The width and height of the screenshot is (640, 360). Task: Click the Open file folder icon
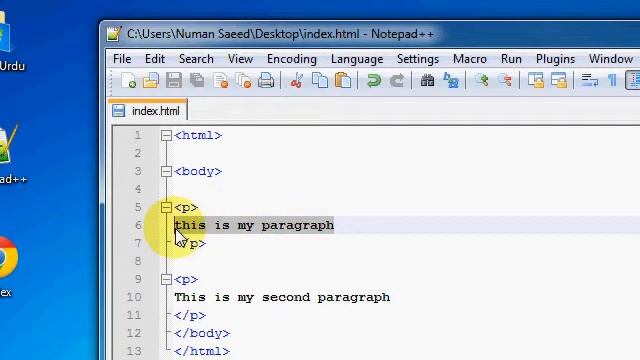point(151,80)
